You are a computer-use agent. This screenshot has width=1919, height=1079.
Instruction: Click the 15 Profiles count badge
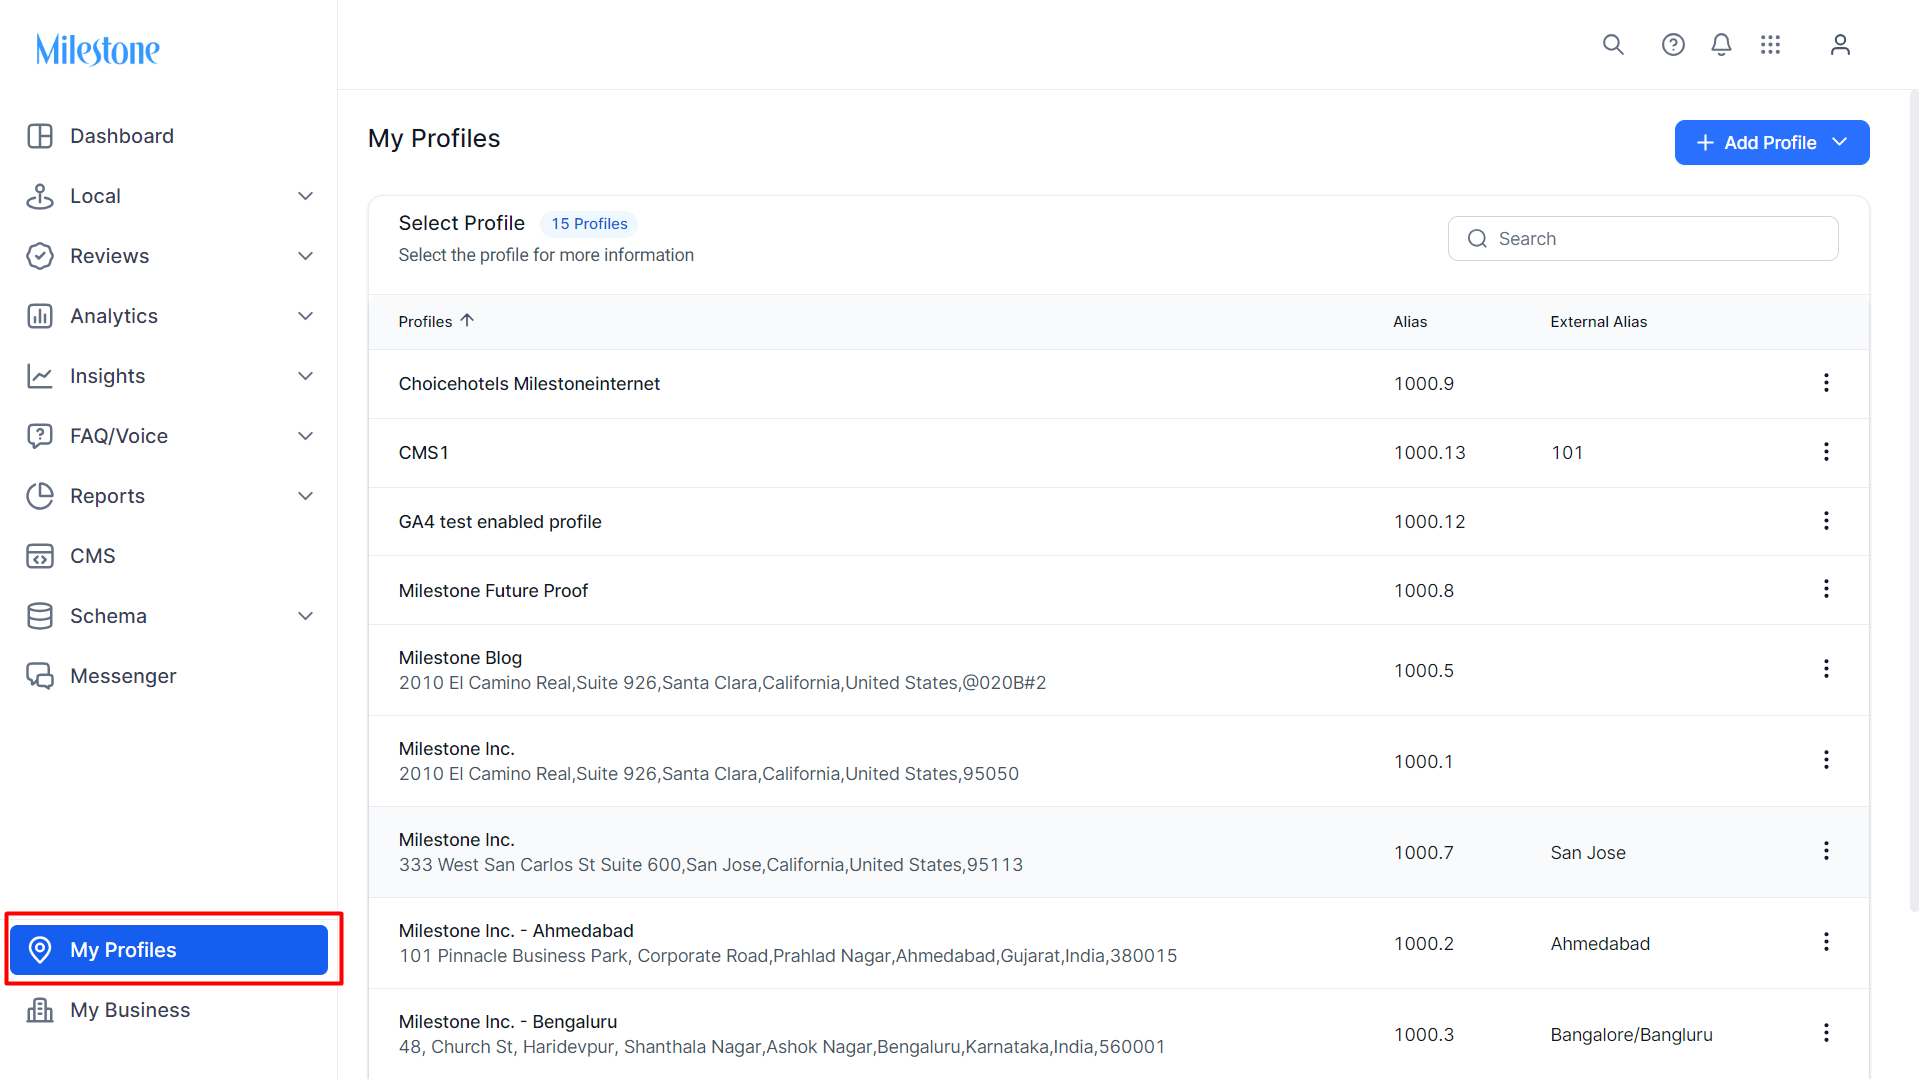(590, 224)
